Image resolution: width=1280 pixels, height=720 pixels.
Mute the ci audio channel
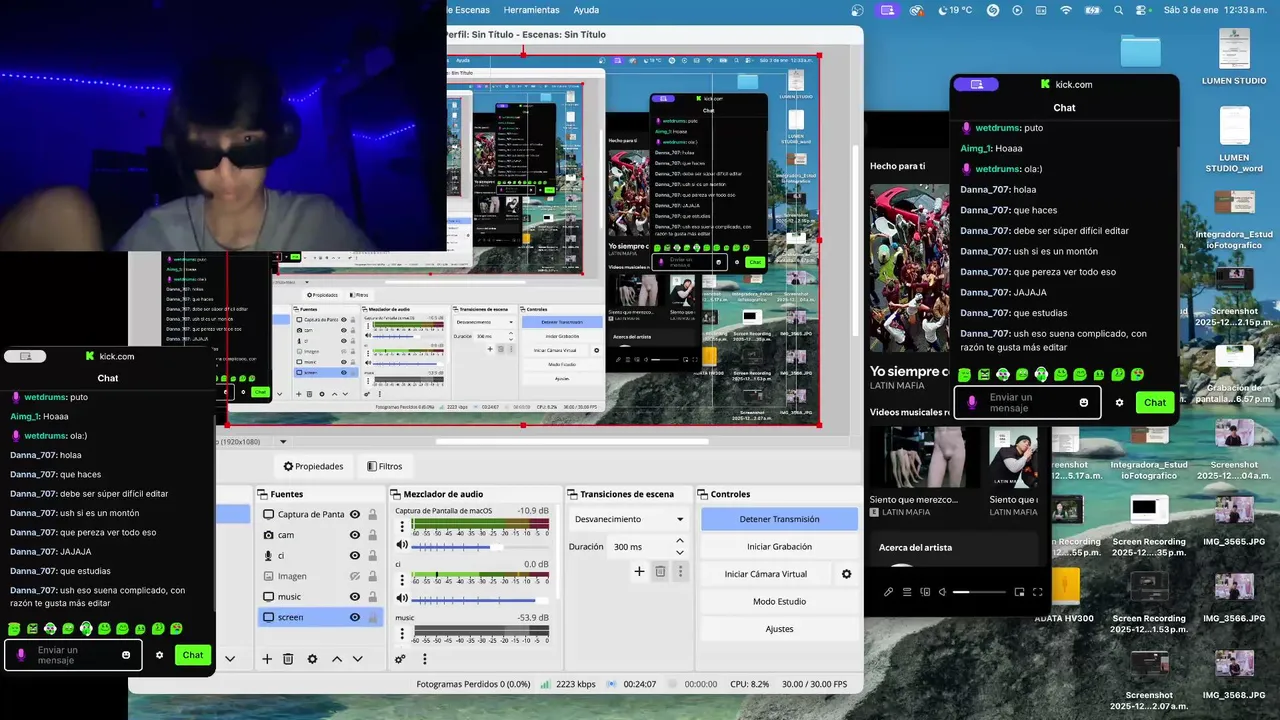pos(402,598)
